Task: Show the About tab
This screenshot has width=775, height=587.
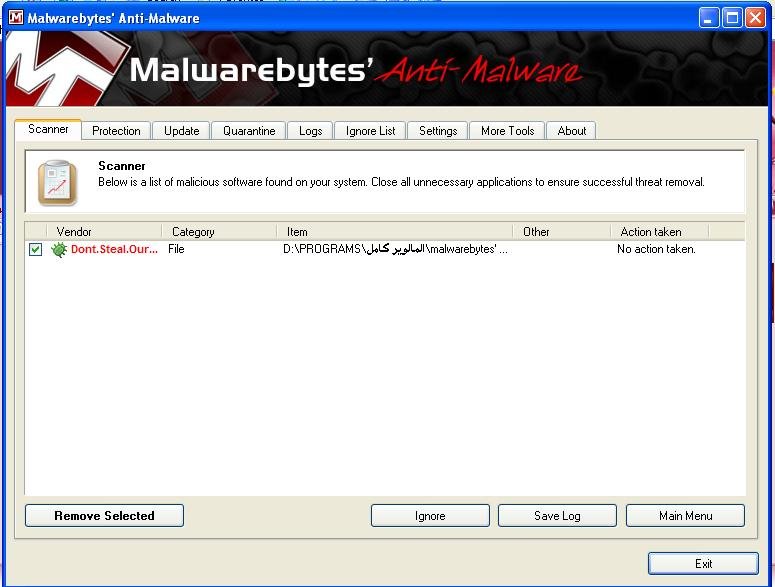Action: 571,131
